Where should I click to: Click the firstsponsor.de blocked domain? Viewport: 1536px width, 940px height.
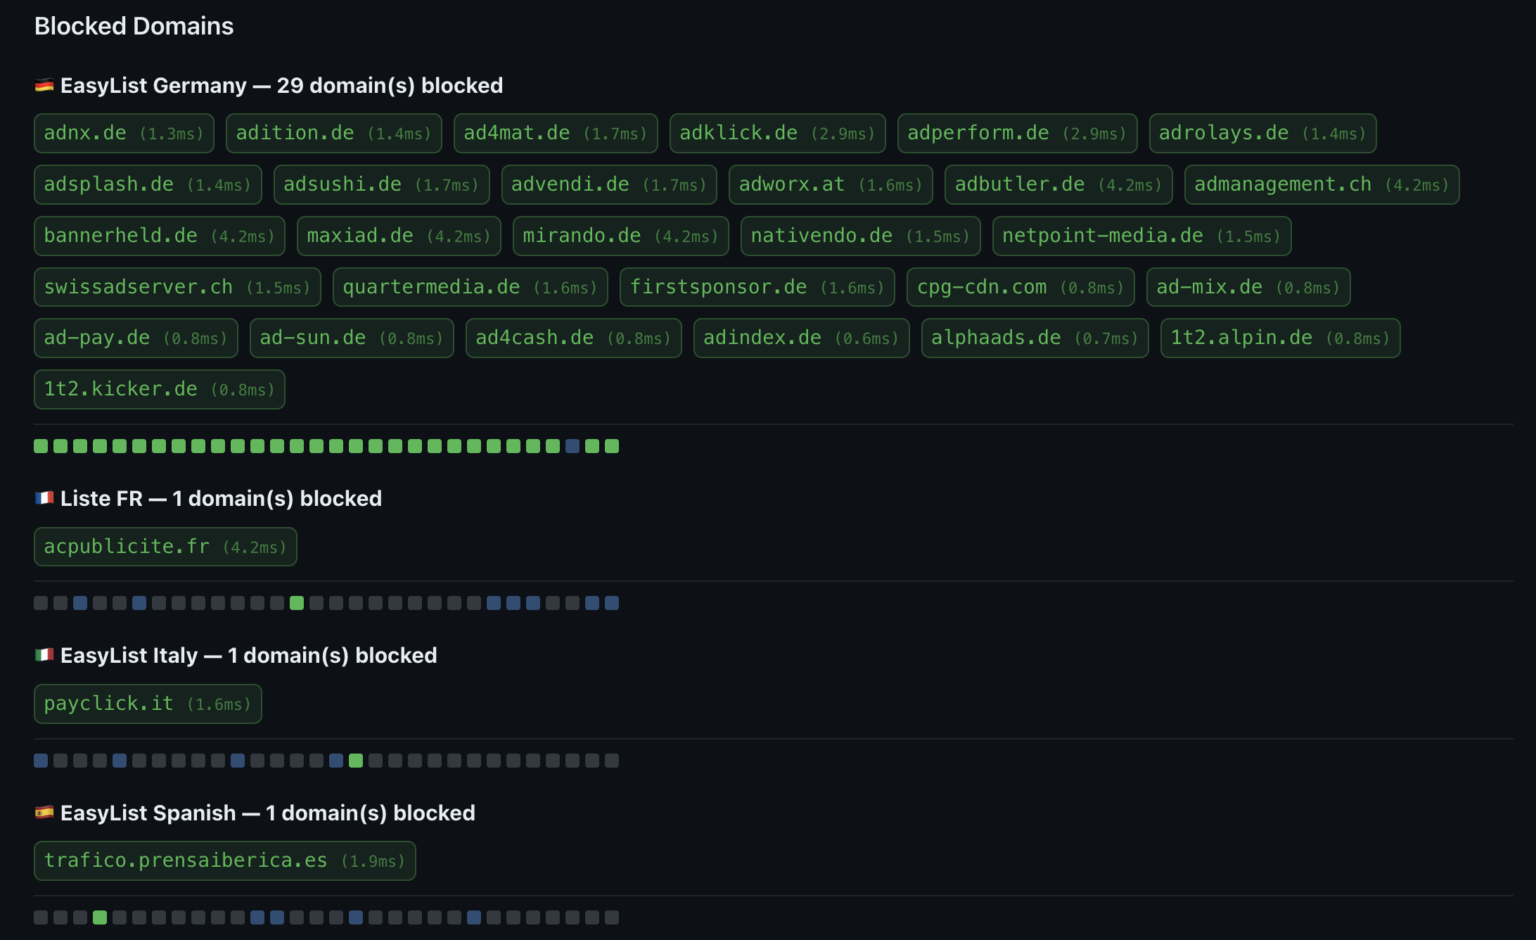click(757, 287)
